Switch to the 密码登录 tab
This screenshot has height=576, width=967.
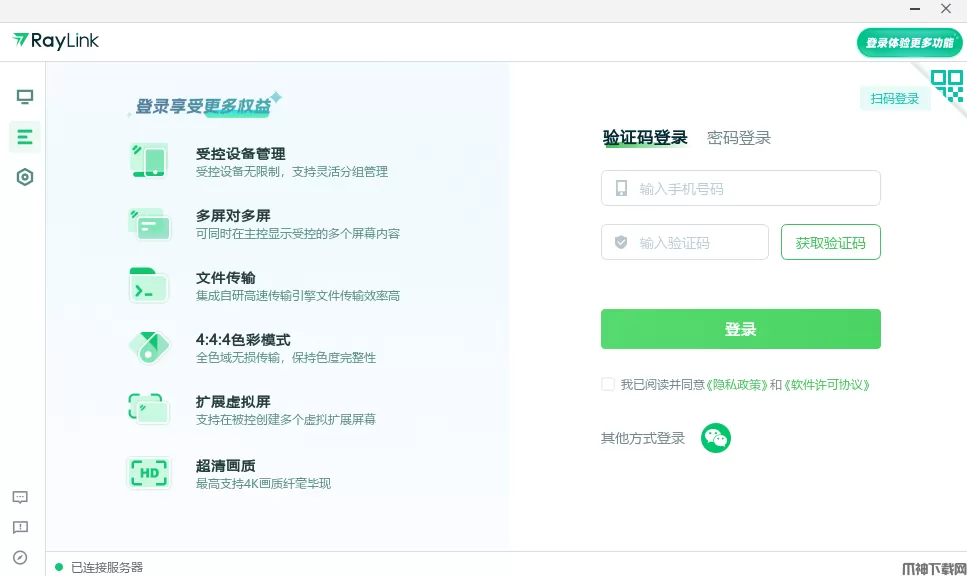[738, 138]
